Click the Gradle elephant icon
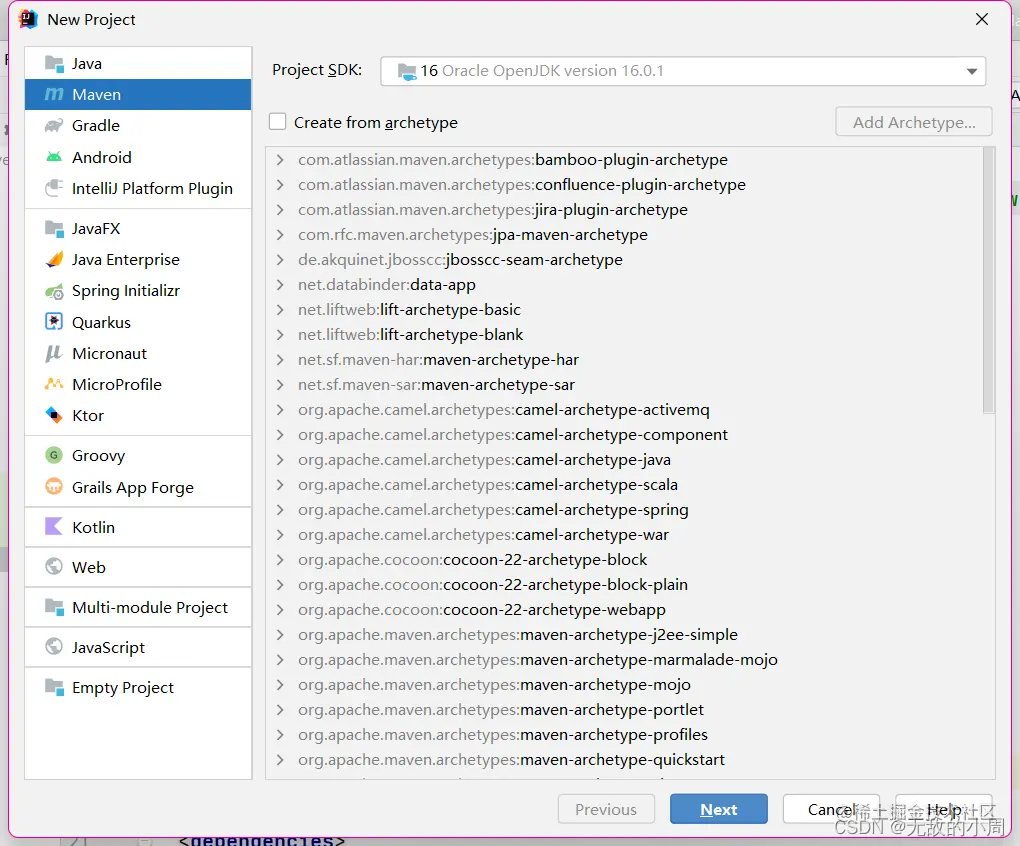The image size is (1020, 846). [54, 126]
